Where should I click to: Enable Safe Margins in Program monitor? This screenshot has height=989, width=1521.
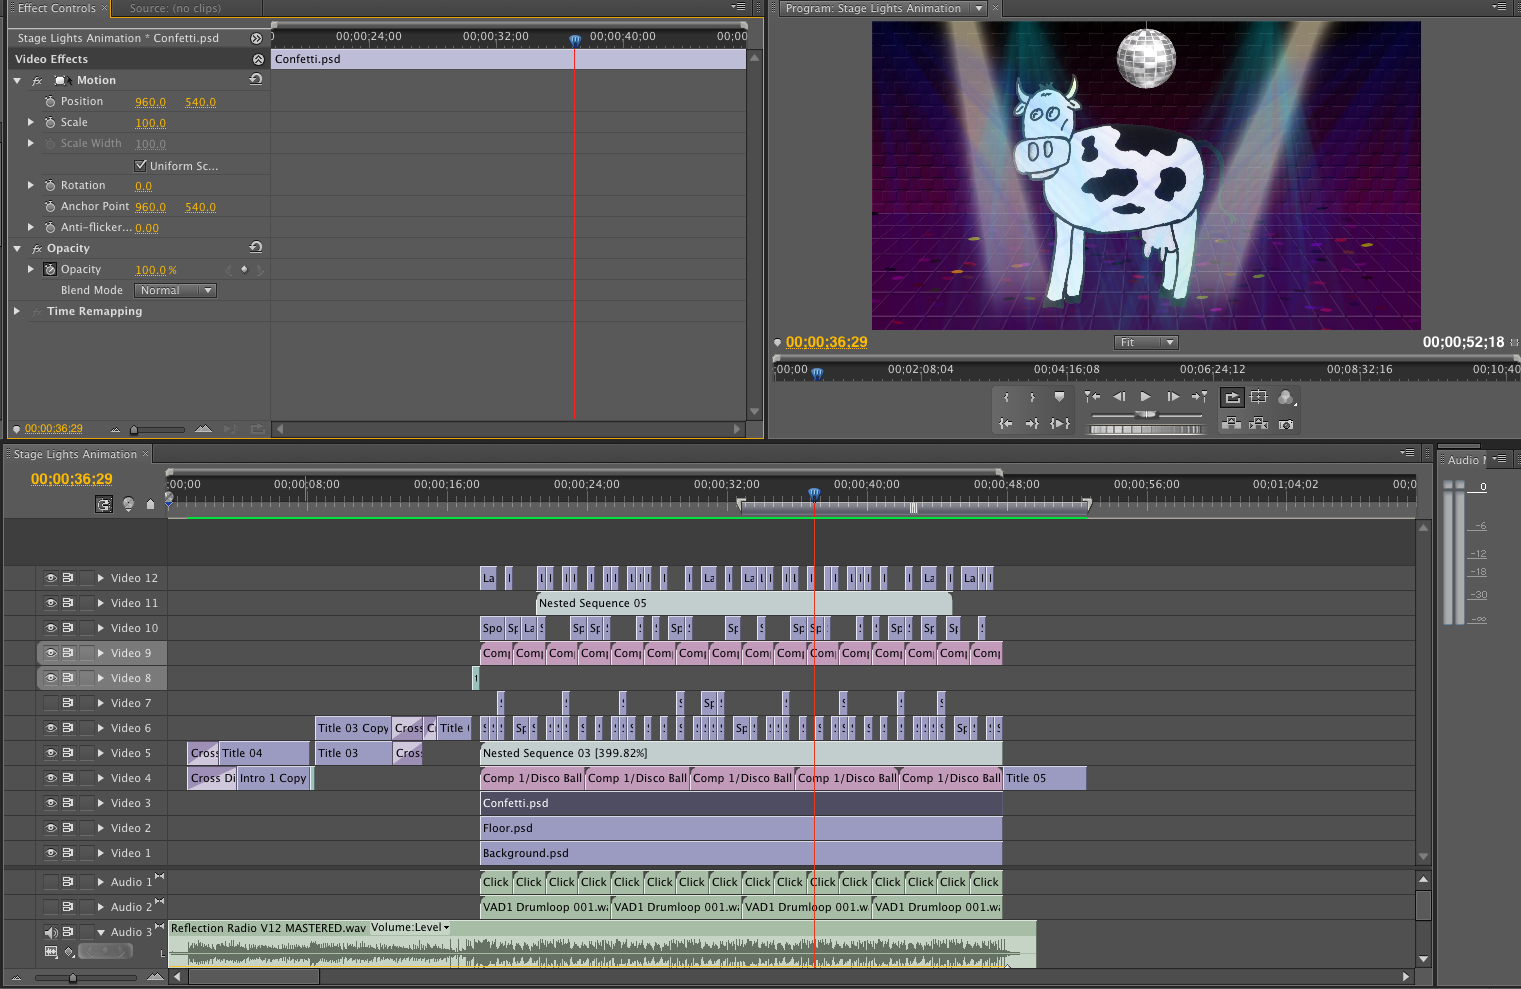(x=1258, y=398)
